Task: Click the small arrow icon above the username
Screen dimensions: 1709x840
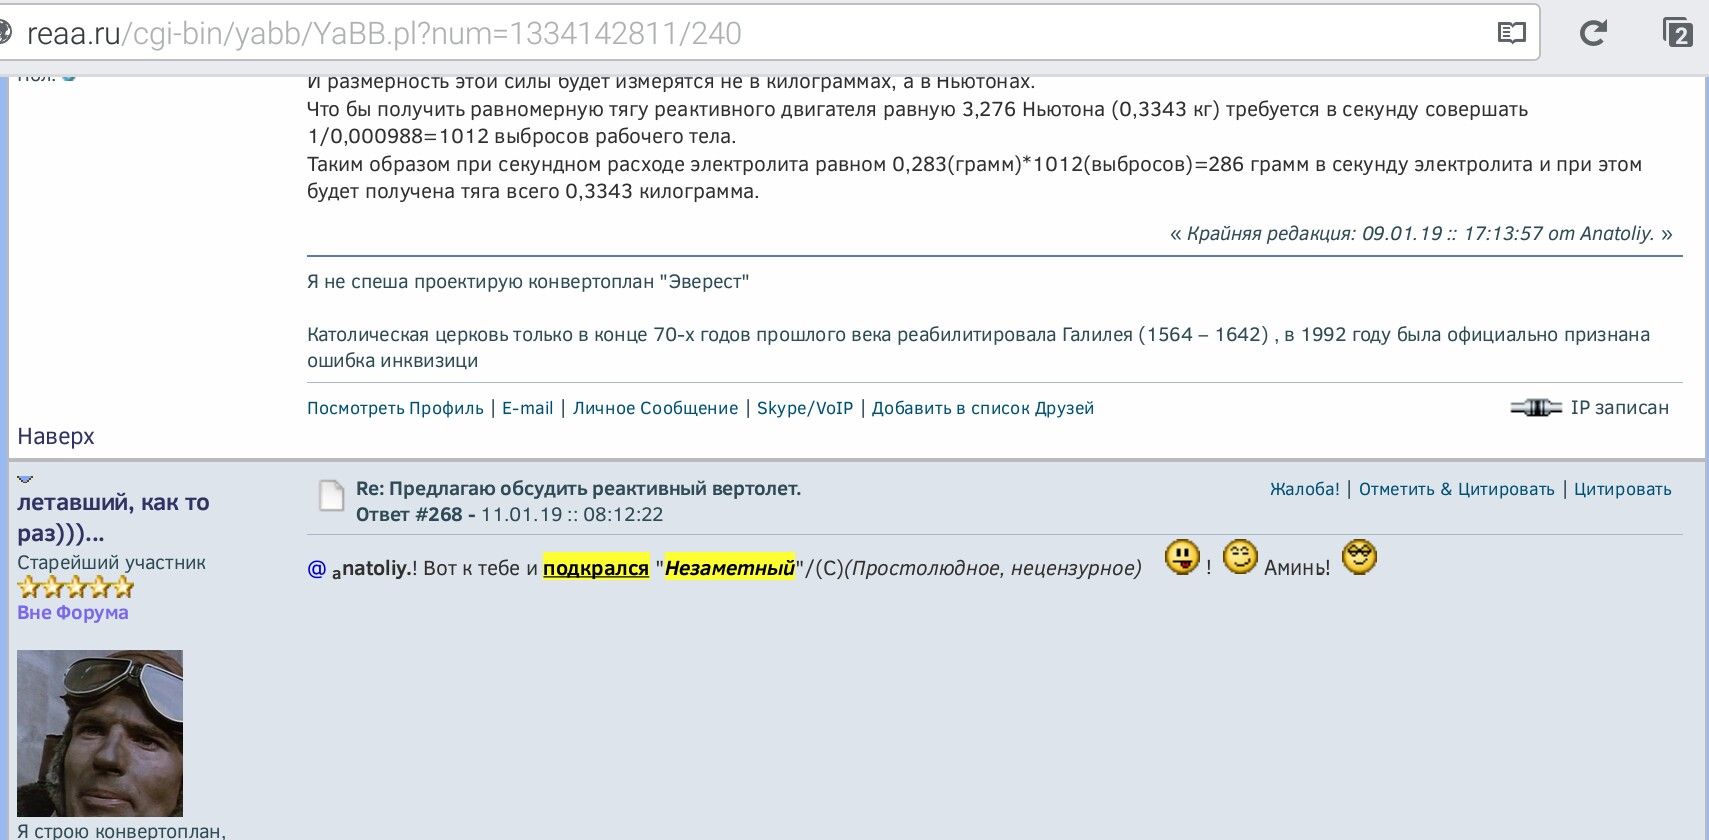Action: click(25, 480)
